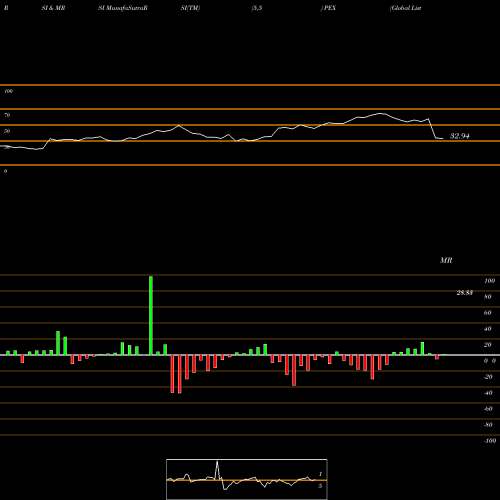Click the MR axis label -60
The image size is (500, 500).
click(x=488, y=409)
